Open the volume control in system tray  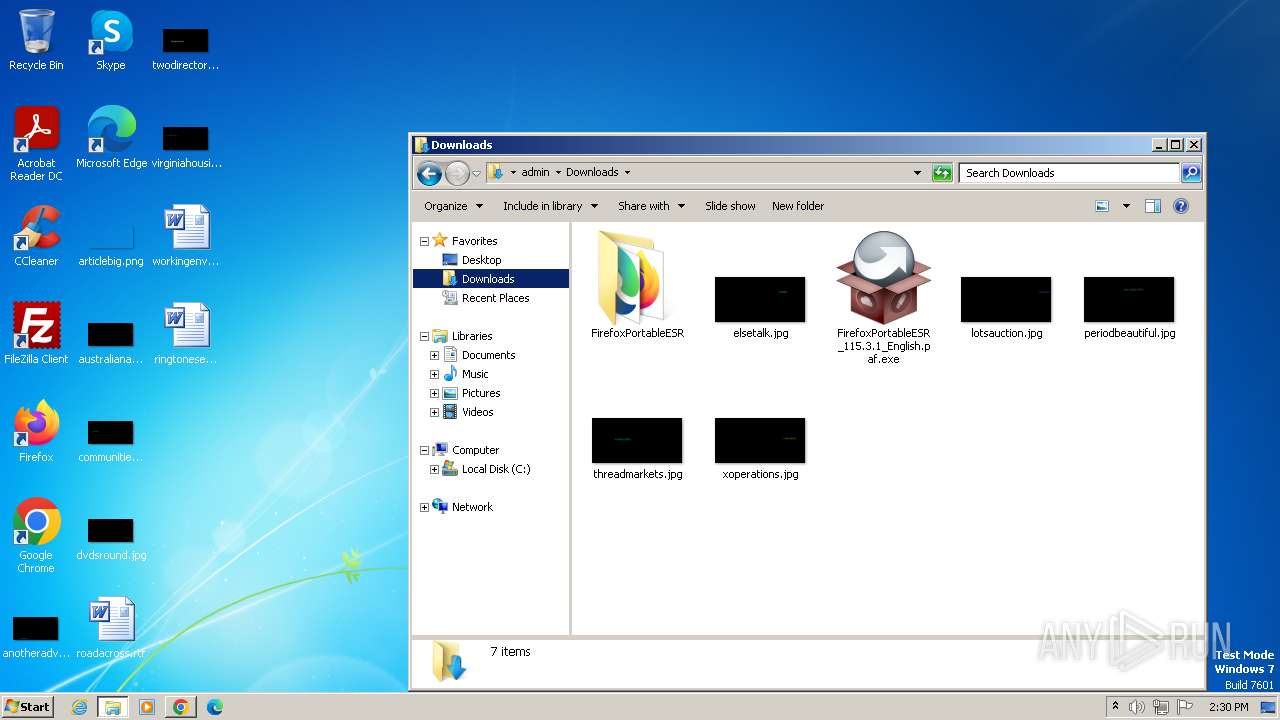click(x=1137, y=707)
